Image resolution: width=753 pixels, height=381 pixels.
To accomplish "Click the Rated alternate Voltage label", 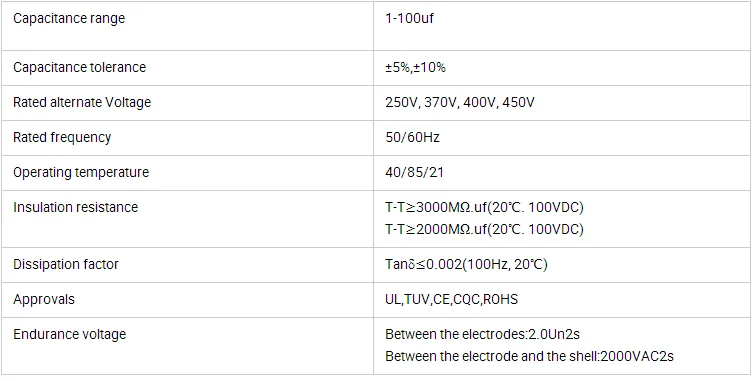I will [x=82, y=102].
